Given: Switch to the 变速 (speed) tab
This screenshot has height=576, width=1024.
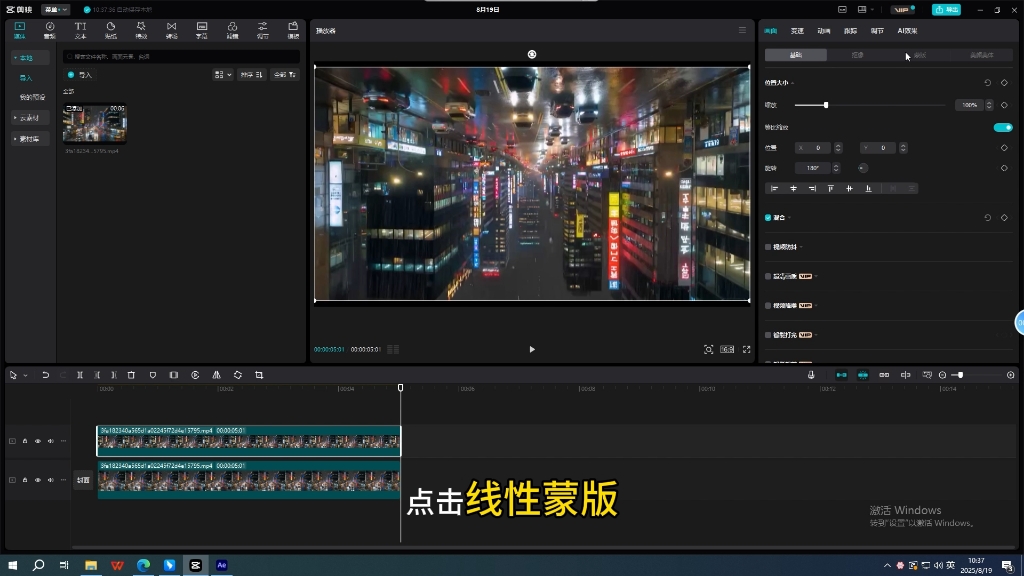Looking at the screenshot, I should (797, 31).
